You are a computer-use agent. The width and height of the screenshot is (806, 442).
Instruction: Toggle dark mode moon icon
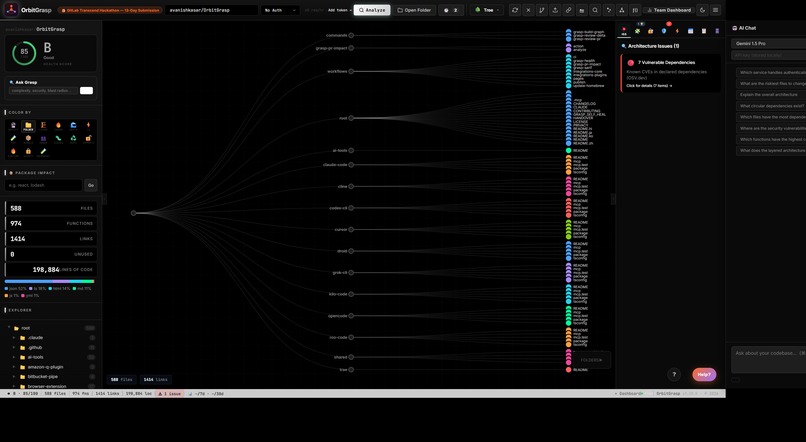[702, 10]
